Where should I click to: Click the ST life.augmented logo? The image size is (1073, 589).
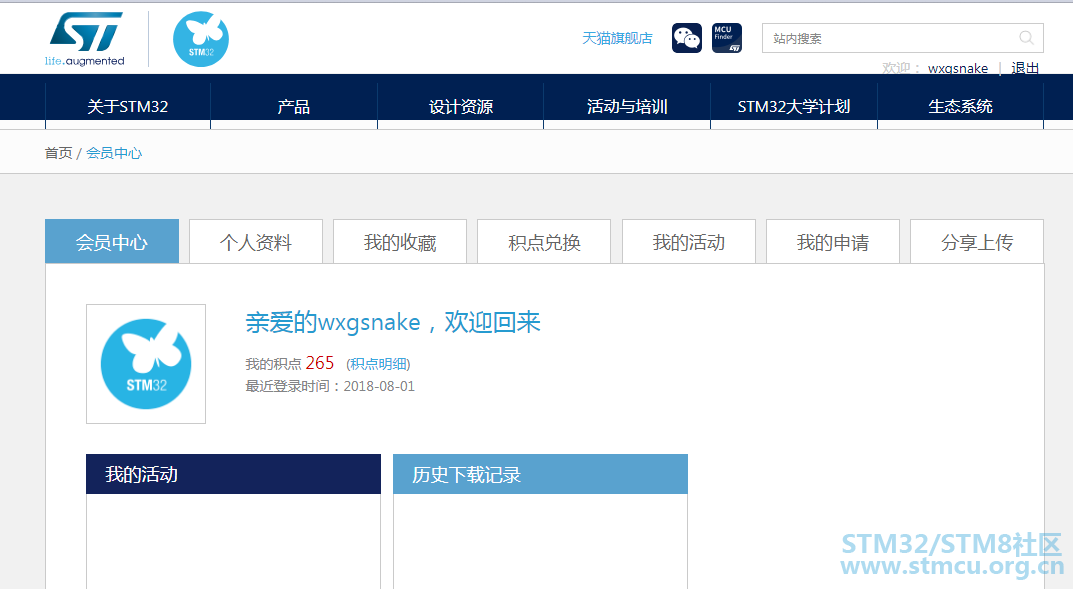[85, 39]
